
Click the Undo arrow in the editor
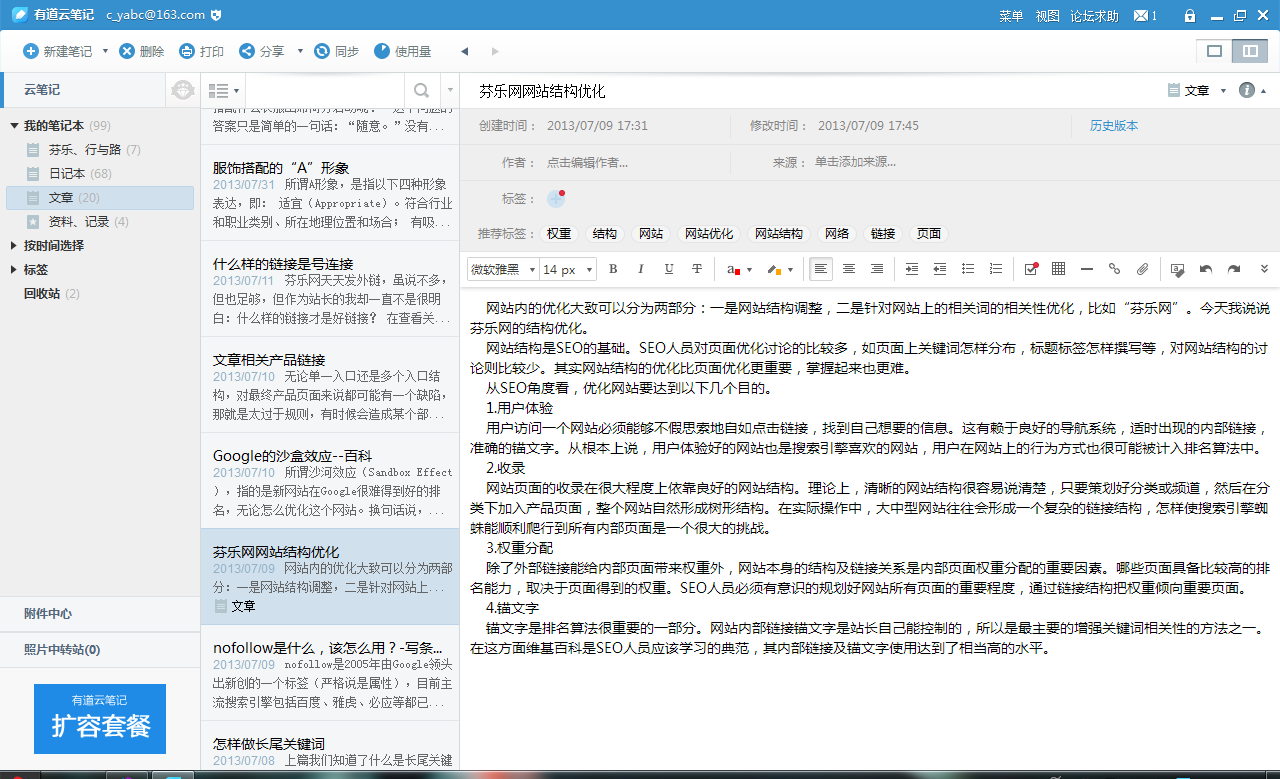[1205, 268]
